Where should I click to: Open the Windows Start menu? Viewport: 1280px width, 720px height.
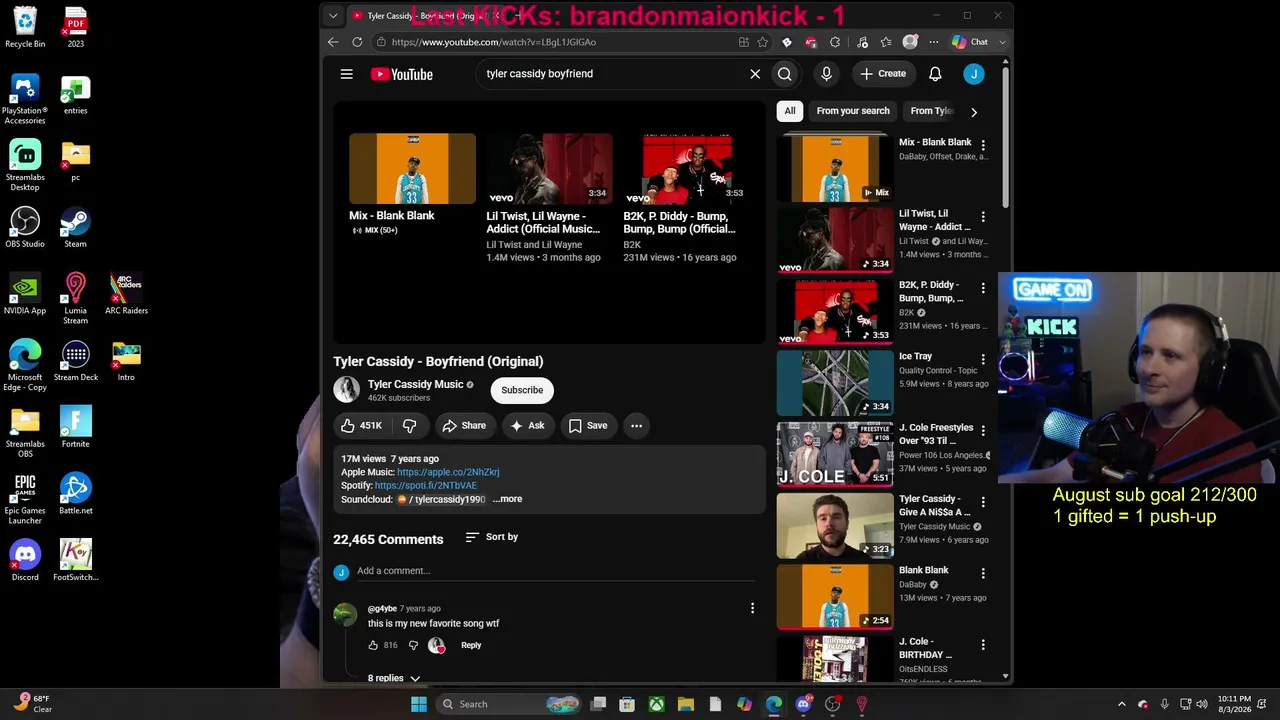tap(419, 704)
